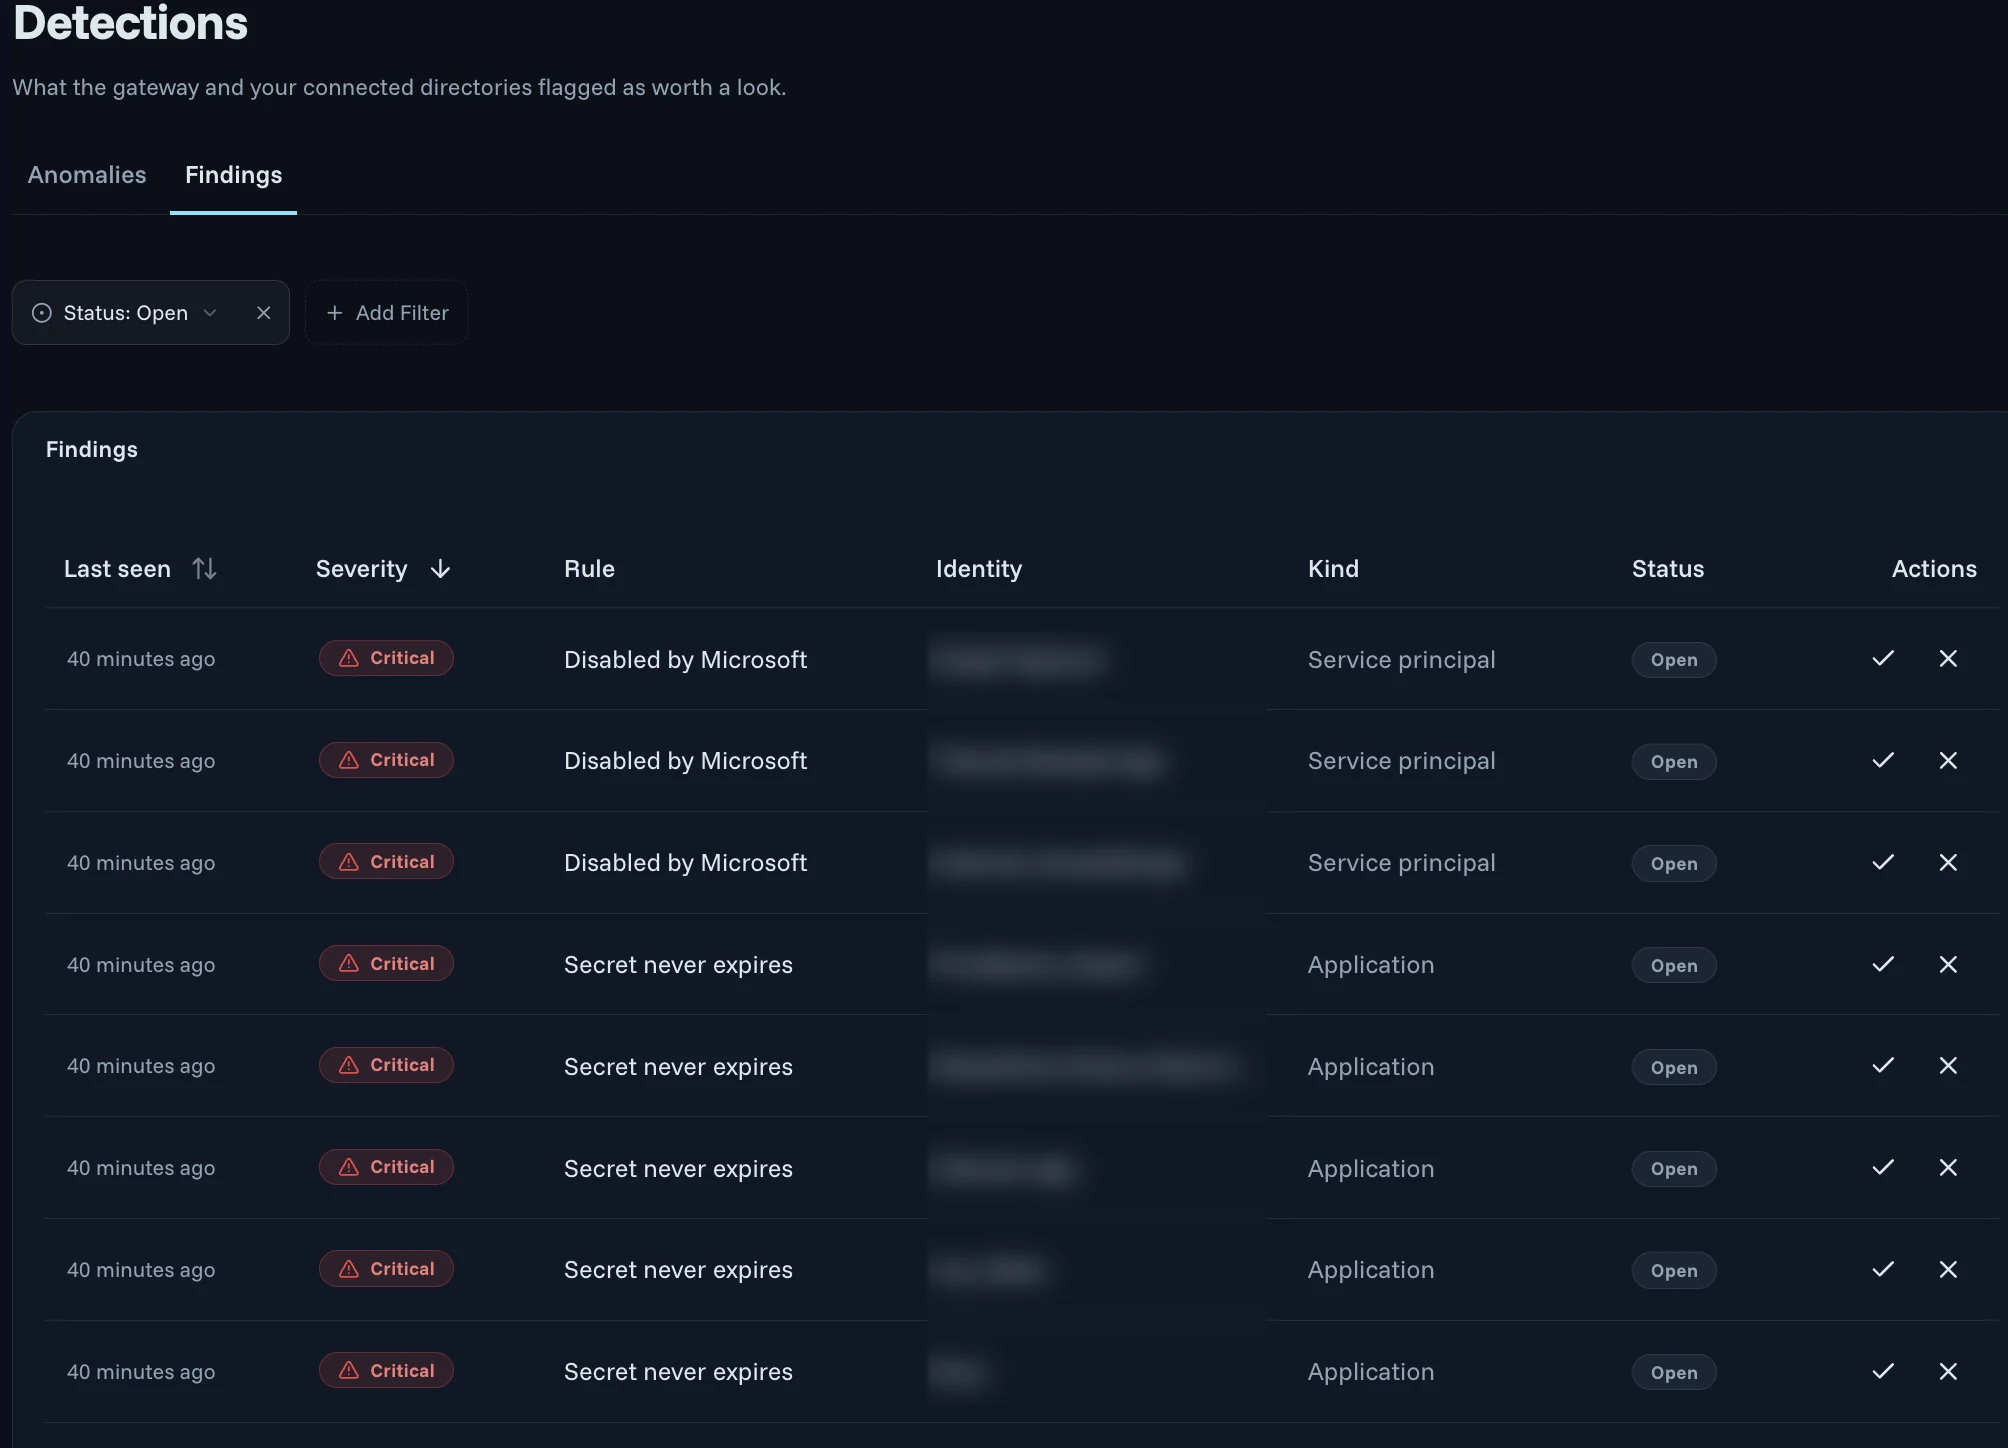The width and height of the screenshot is (2008, 1448).
Task: Click the Kind column header
Action: pos(1333,569)
